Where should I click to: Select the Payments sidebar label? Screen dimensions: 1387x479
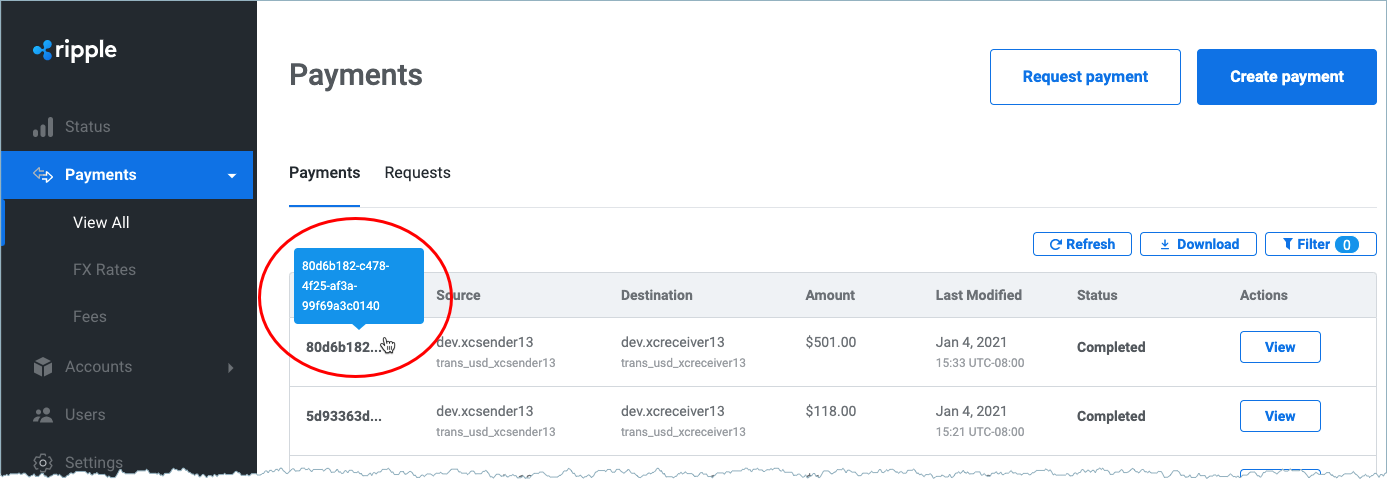100,175
